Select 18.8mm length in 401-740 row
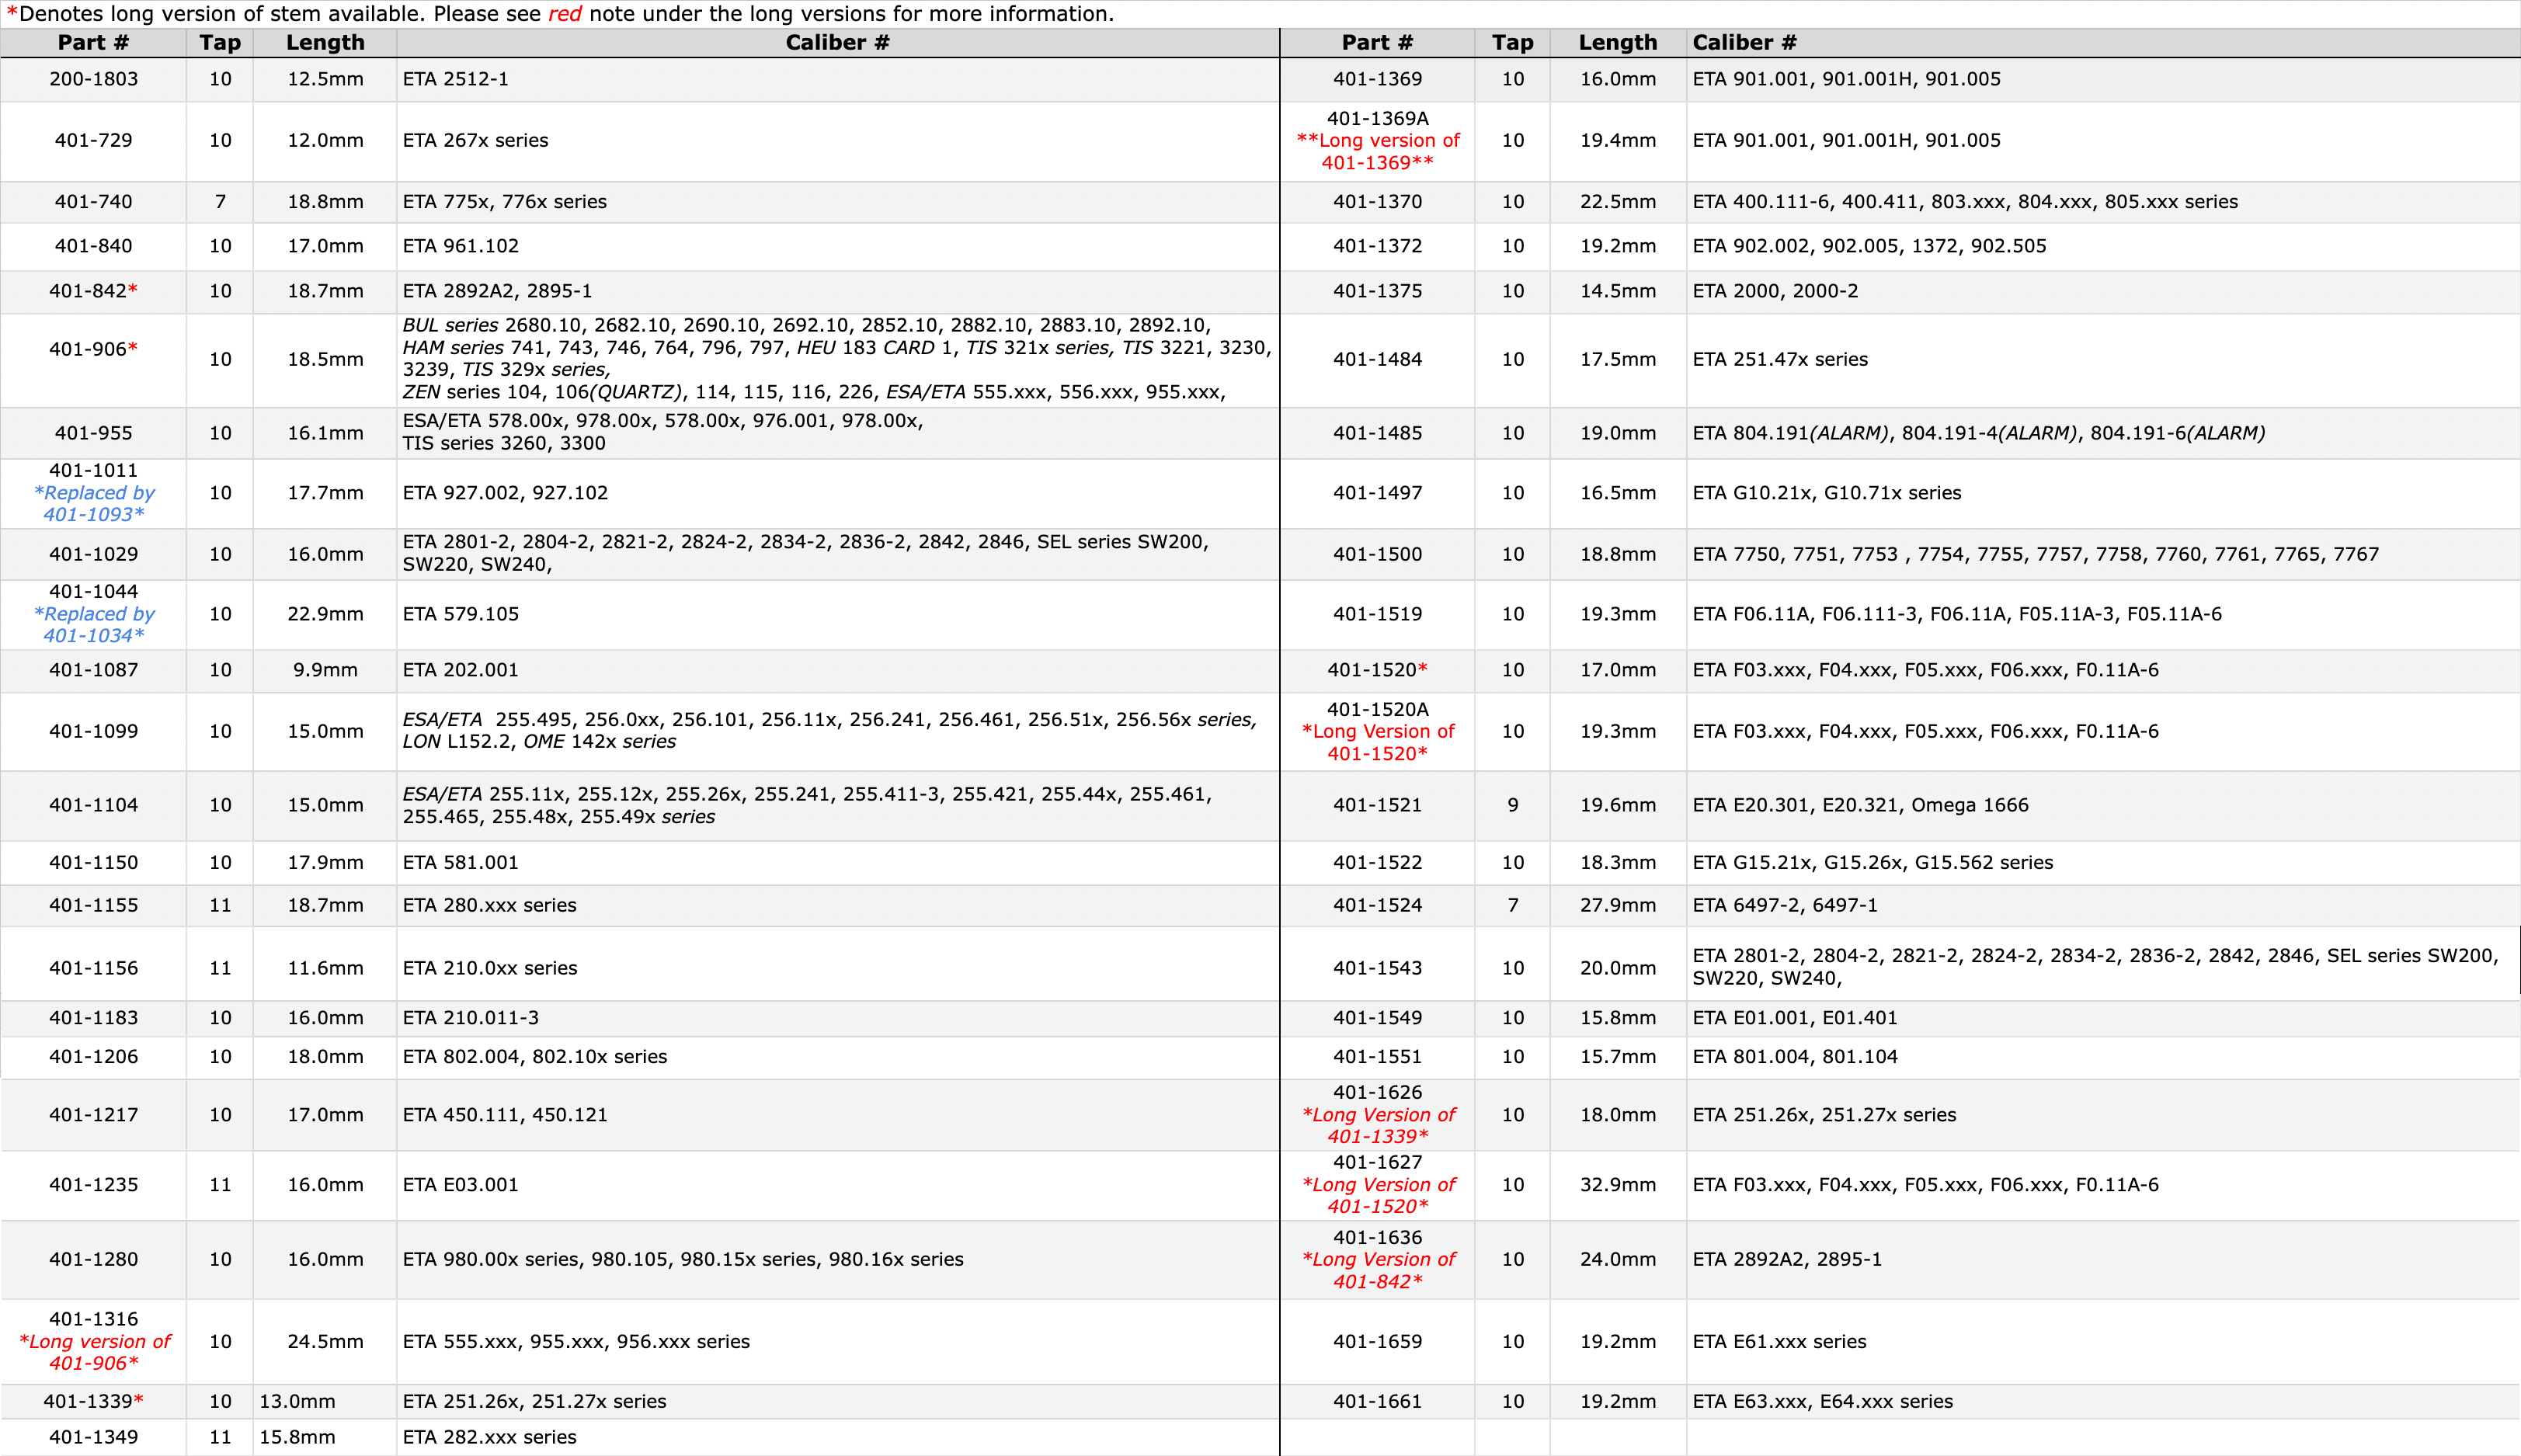The image size is (2521, 1456). (x=325, y=202)
